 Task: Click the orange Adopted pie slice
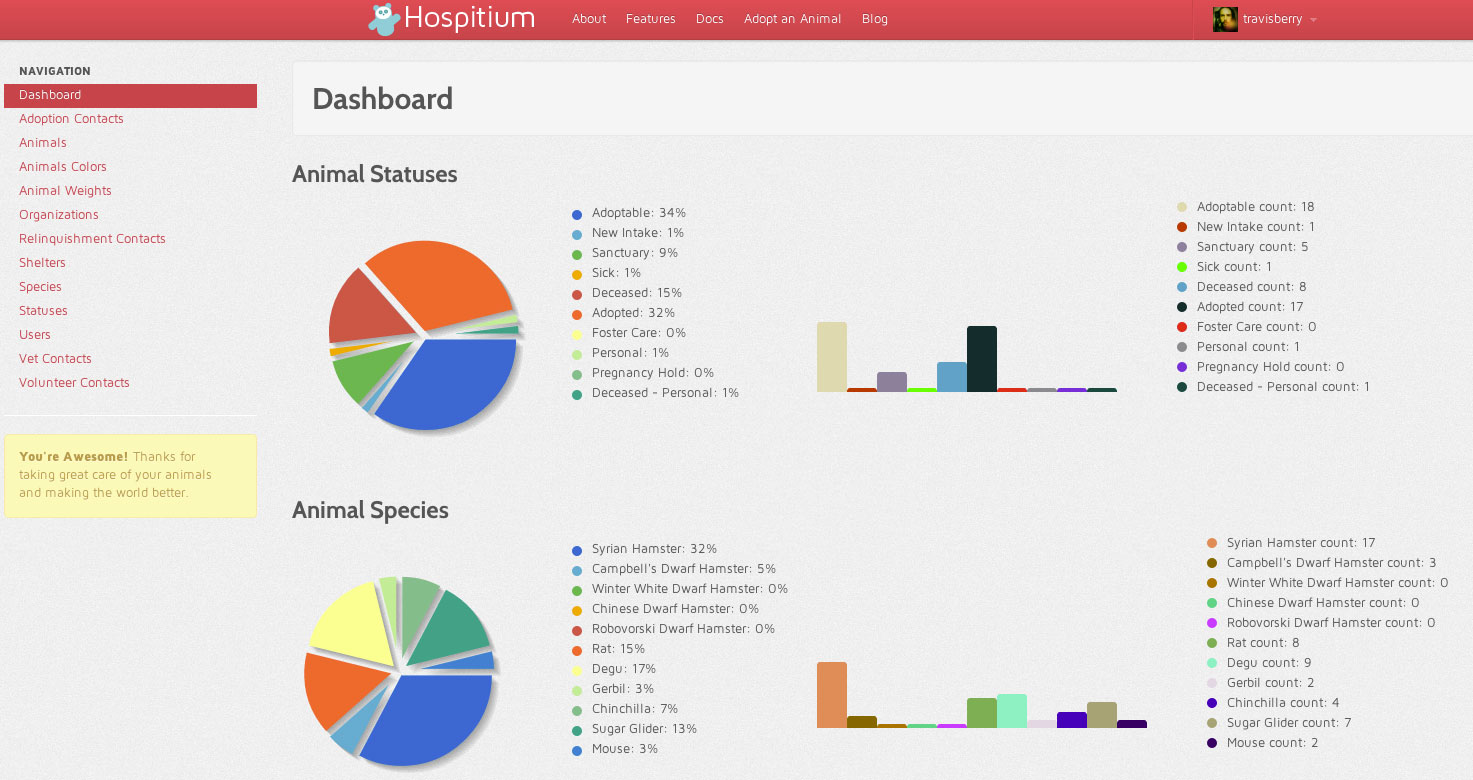438,283
